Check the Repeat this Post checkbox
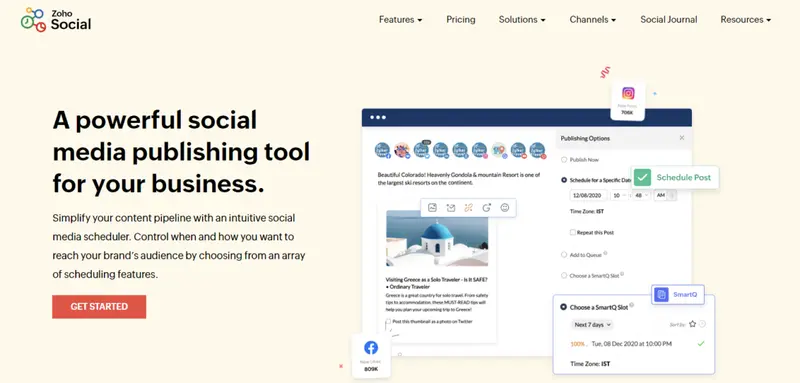This screenshot has width=800, height=383. point(572,232)
